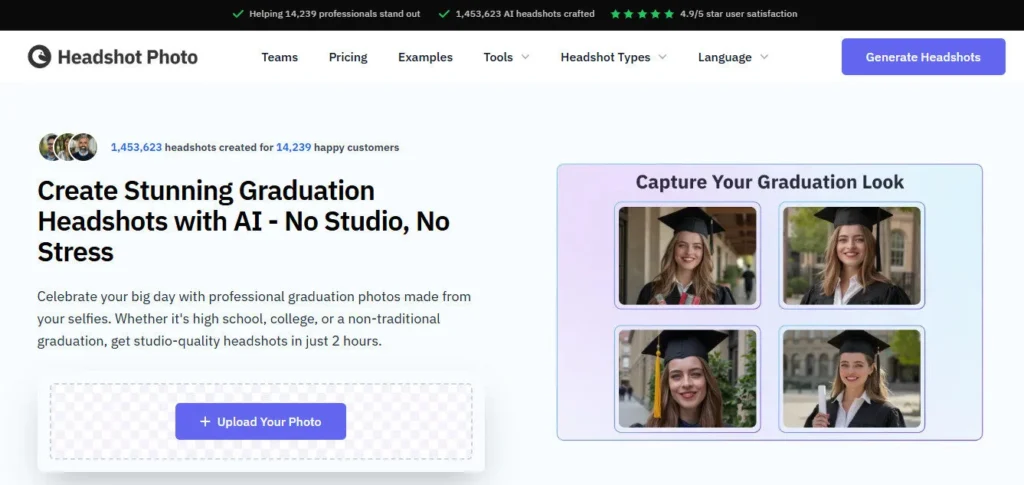Click the dashed photo upload drop area
1024x485 pixels.
[261, 422]
